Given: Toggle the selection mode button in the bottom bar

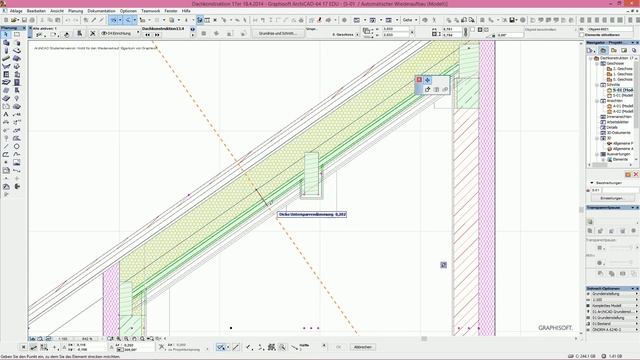Looking at the screenshot, I should [220, 347].
